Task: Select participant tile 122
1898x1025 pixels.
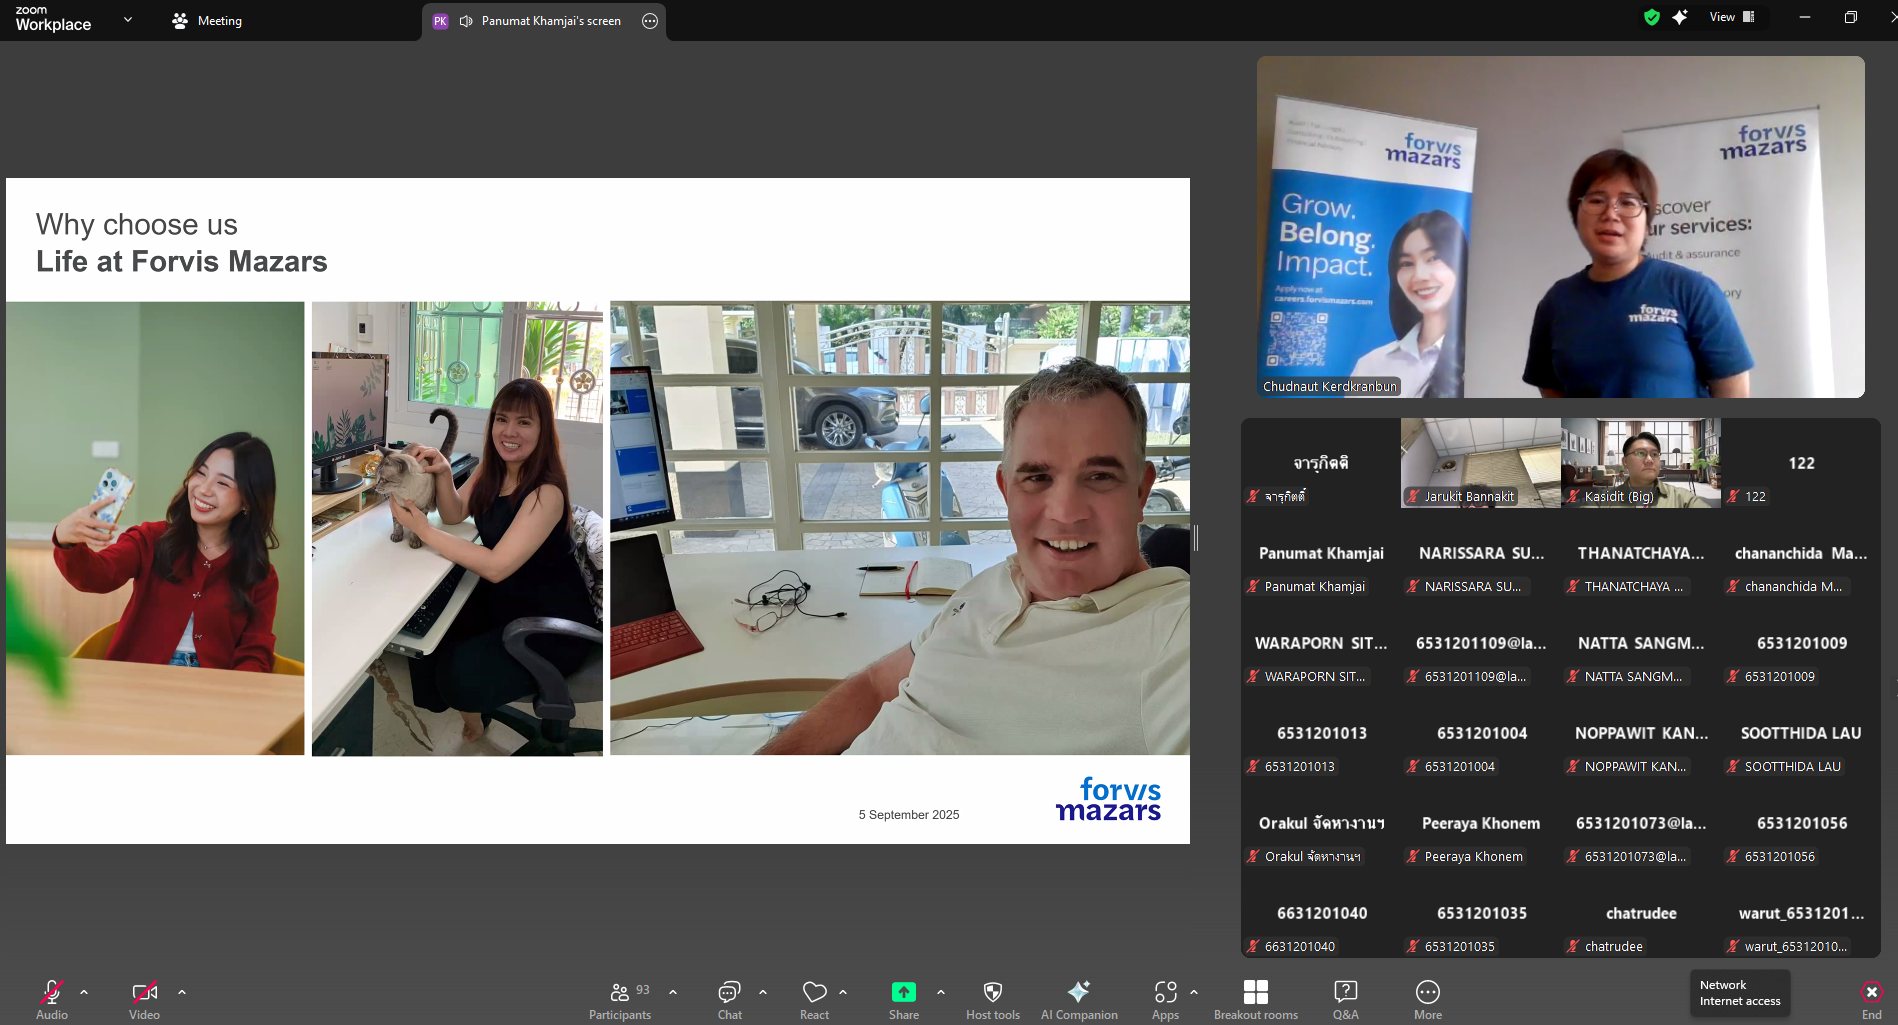Action: tap(1801, 463)
